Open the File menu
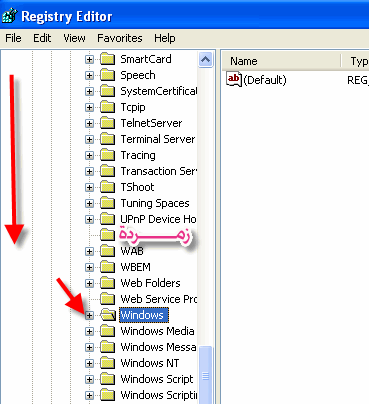This screenshot has width=369, height=404. [x=13, y=38]
